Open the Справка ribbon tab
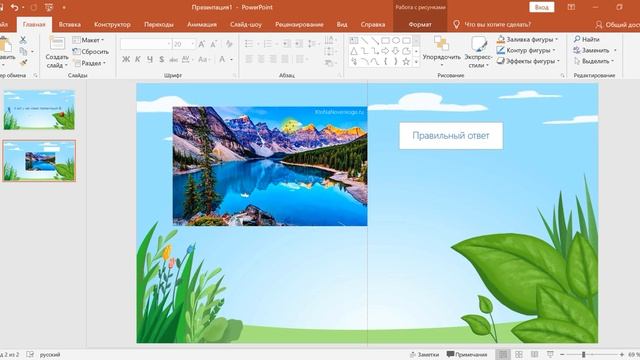This screenshot has height=360, width=640. click(373, 24)
